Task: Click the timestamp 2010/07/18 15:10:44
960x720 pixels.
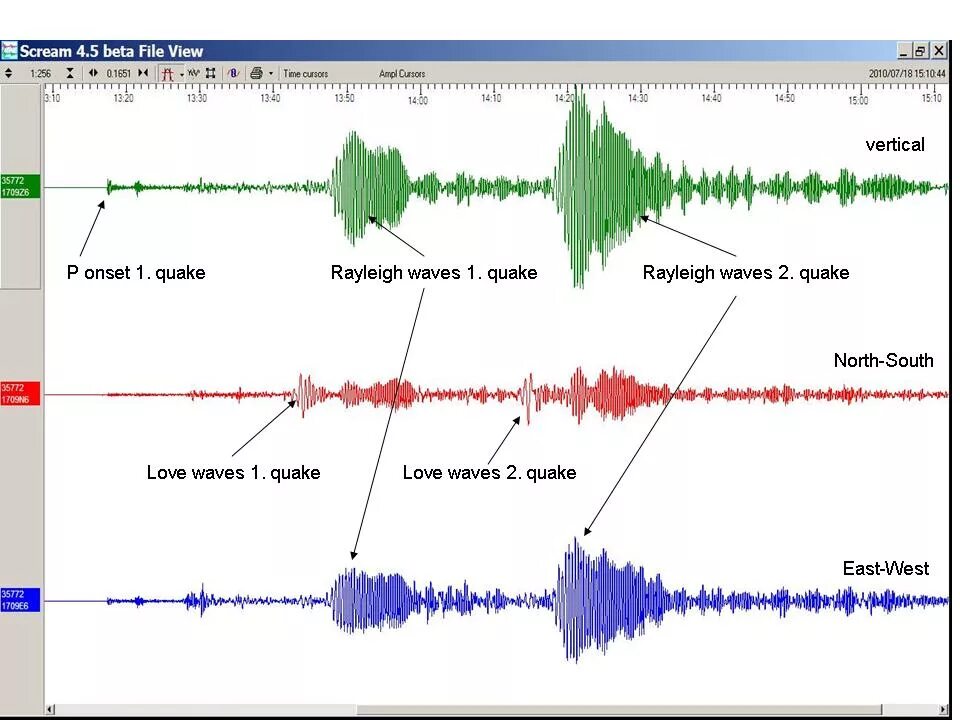Action: click(x=907, y=73)
